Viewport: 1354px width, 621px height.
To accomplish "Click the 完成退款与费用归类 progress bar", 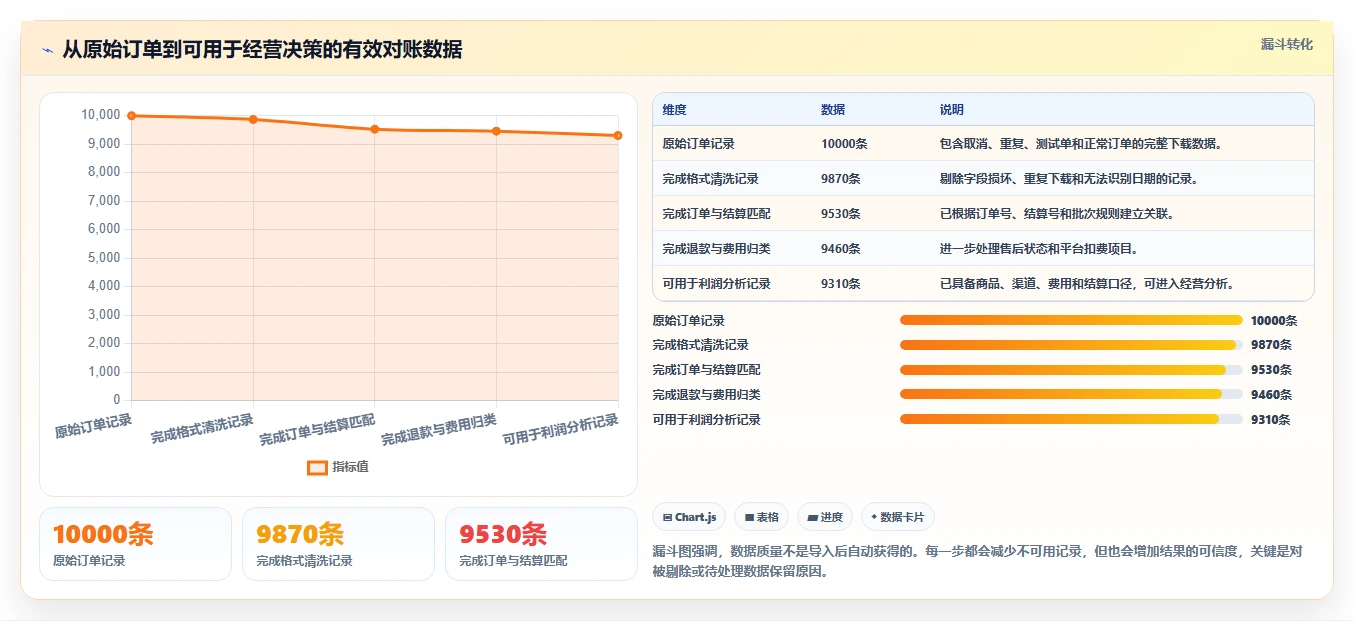I will coord(1071,394).
